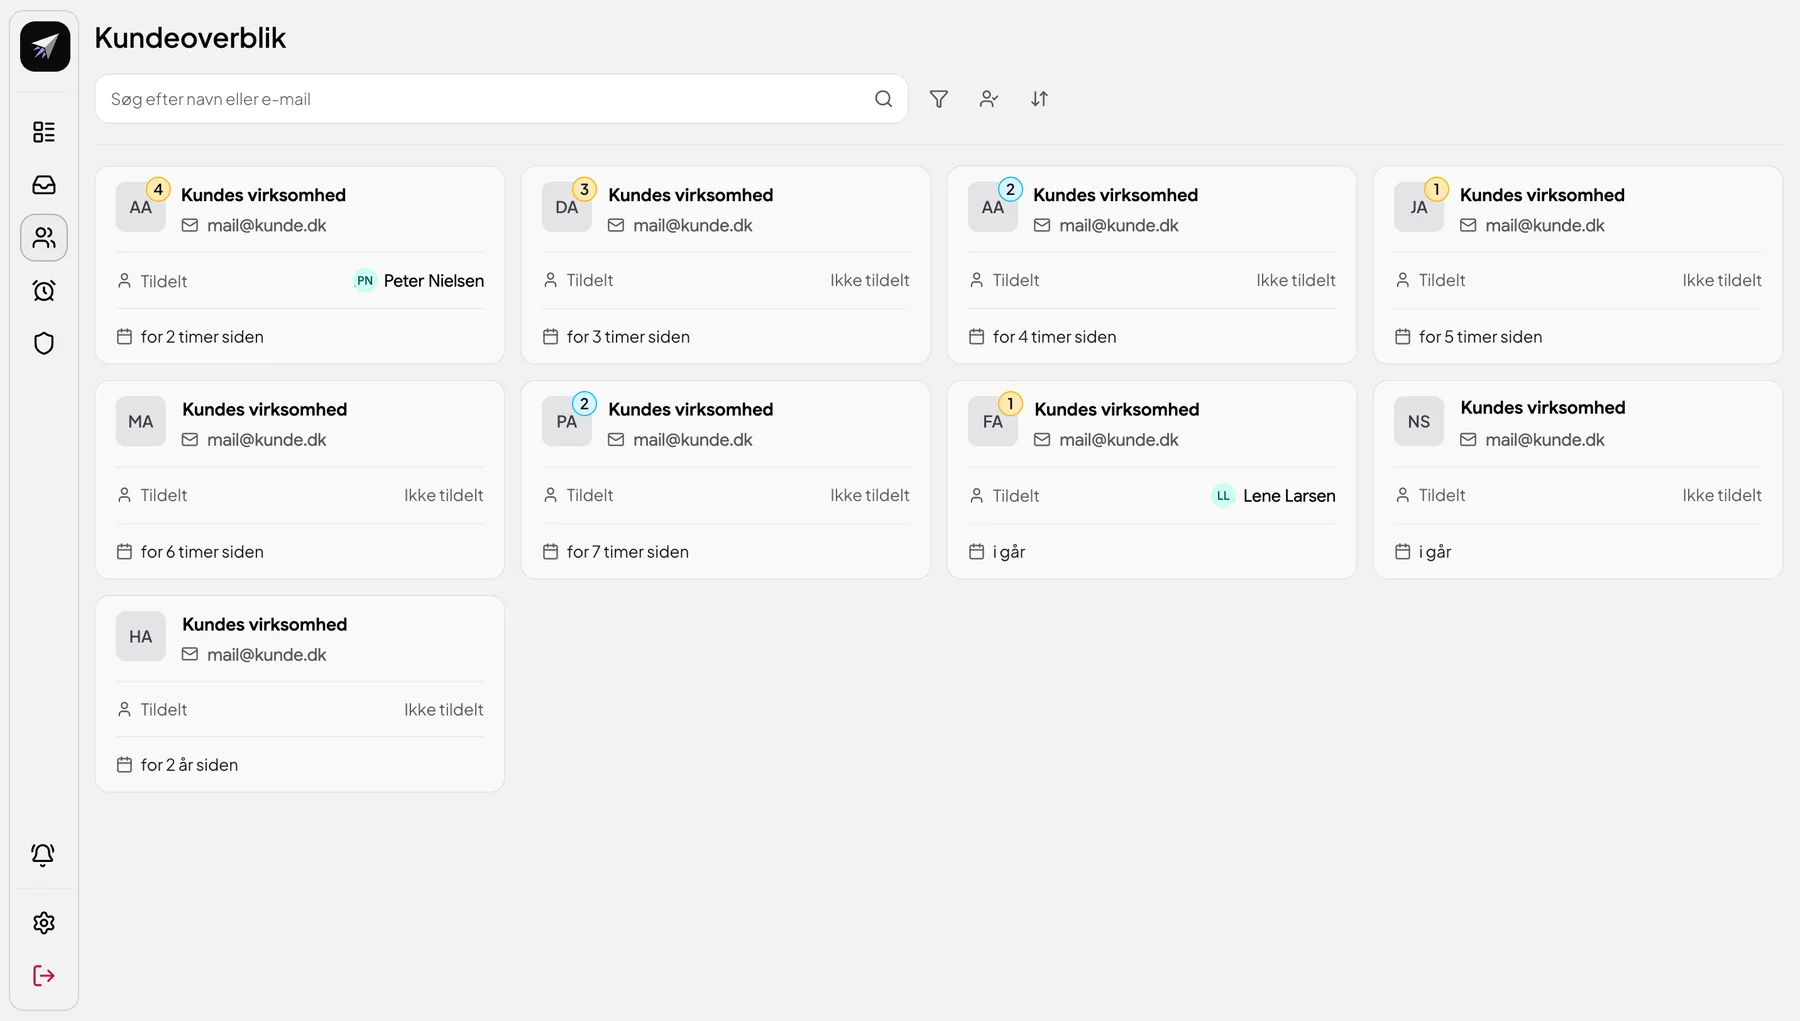Click 'for 4 timer siden' text
1800x1021 pixels.
pos(1054,337)
